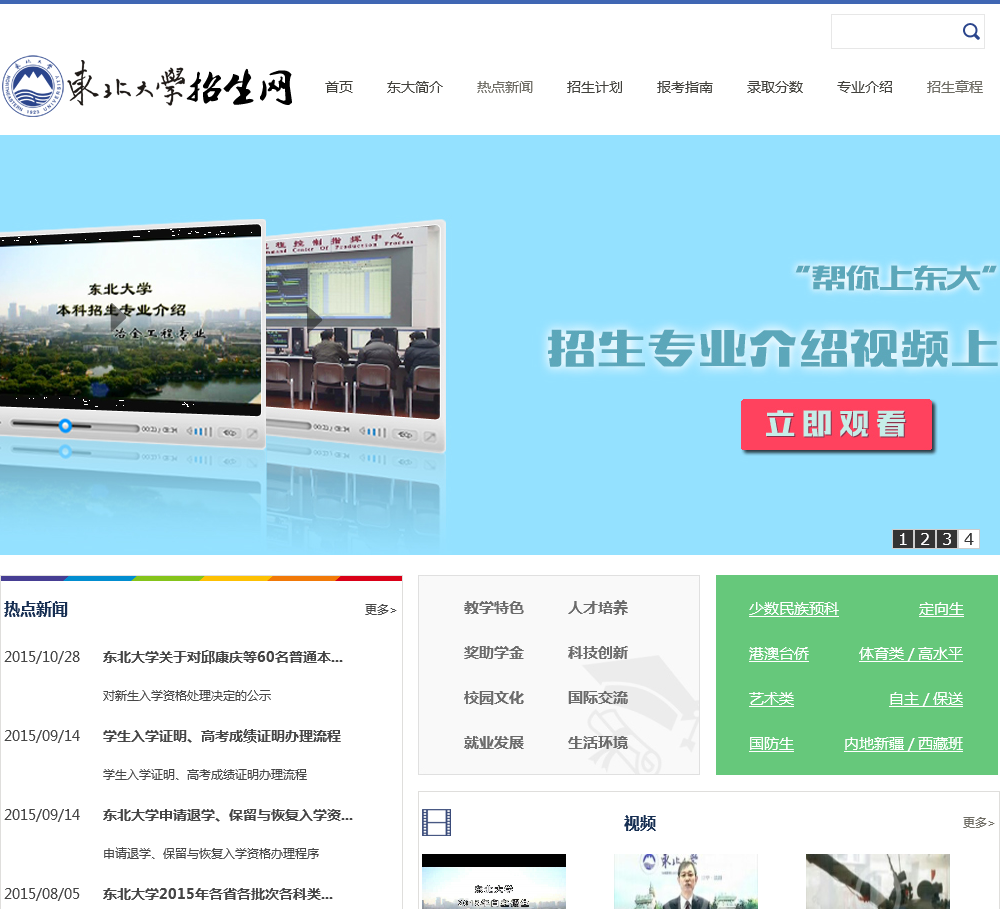Open news 东北大学关于对邱康庆等60名普通本...
The height and width of the screenshot is (909, 1000).
pyautogui.click(x=223, y=657)
